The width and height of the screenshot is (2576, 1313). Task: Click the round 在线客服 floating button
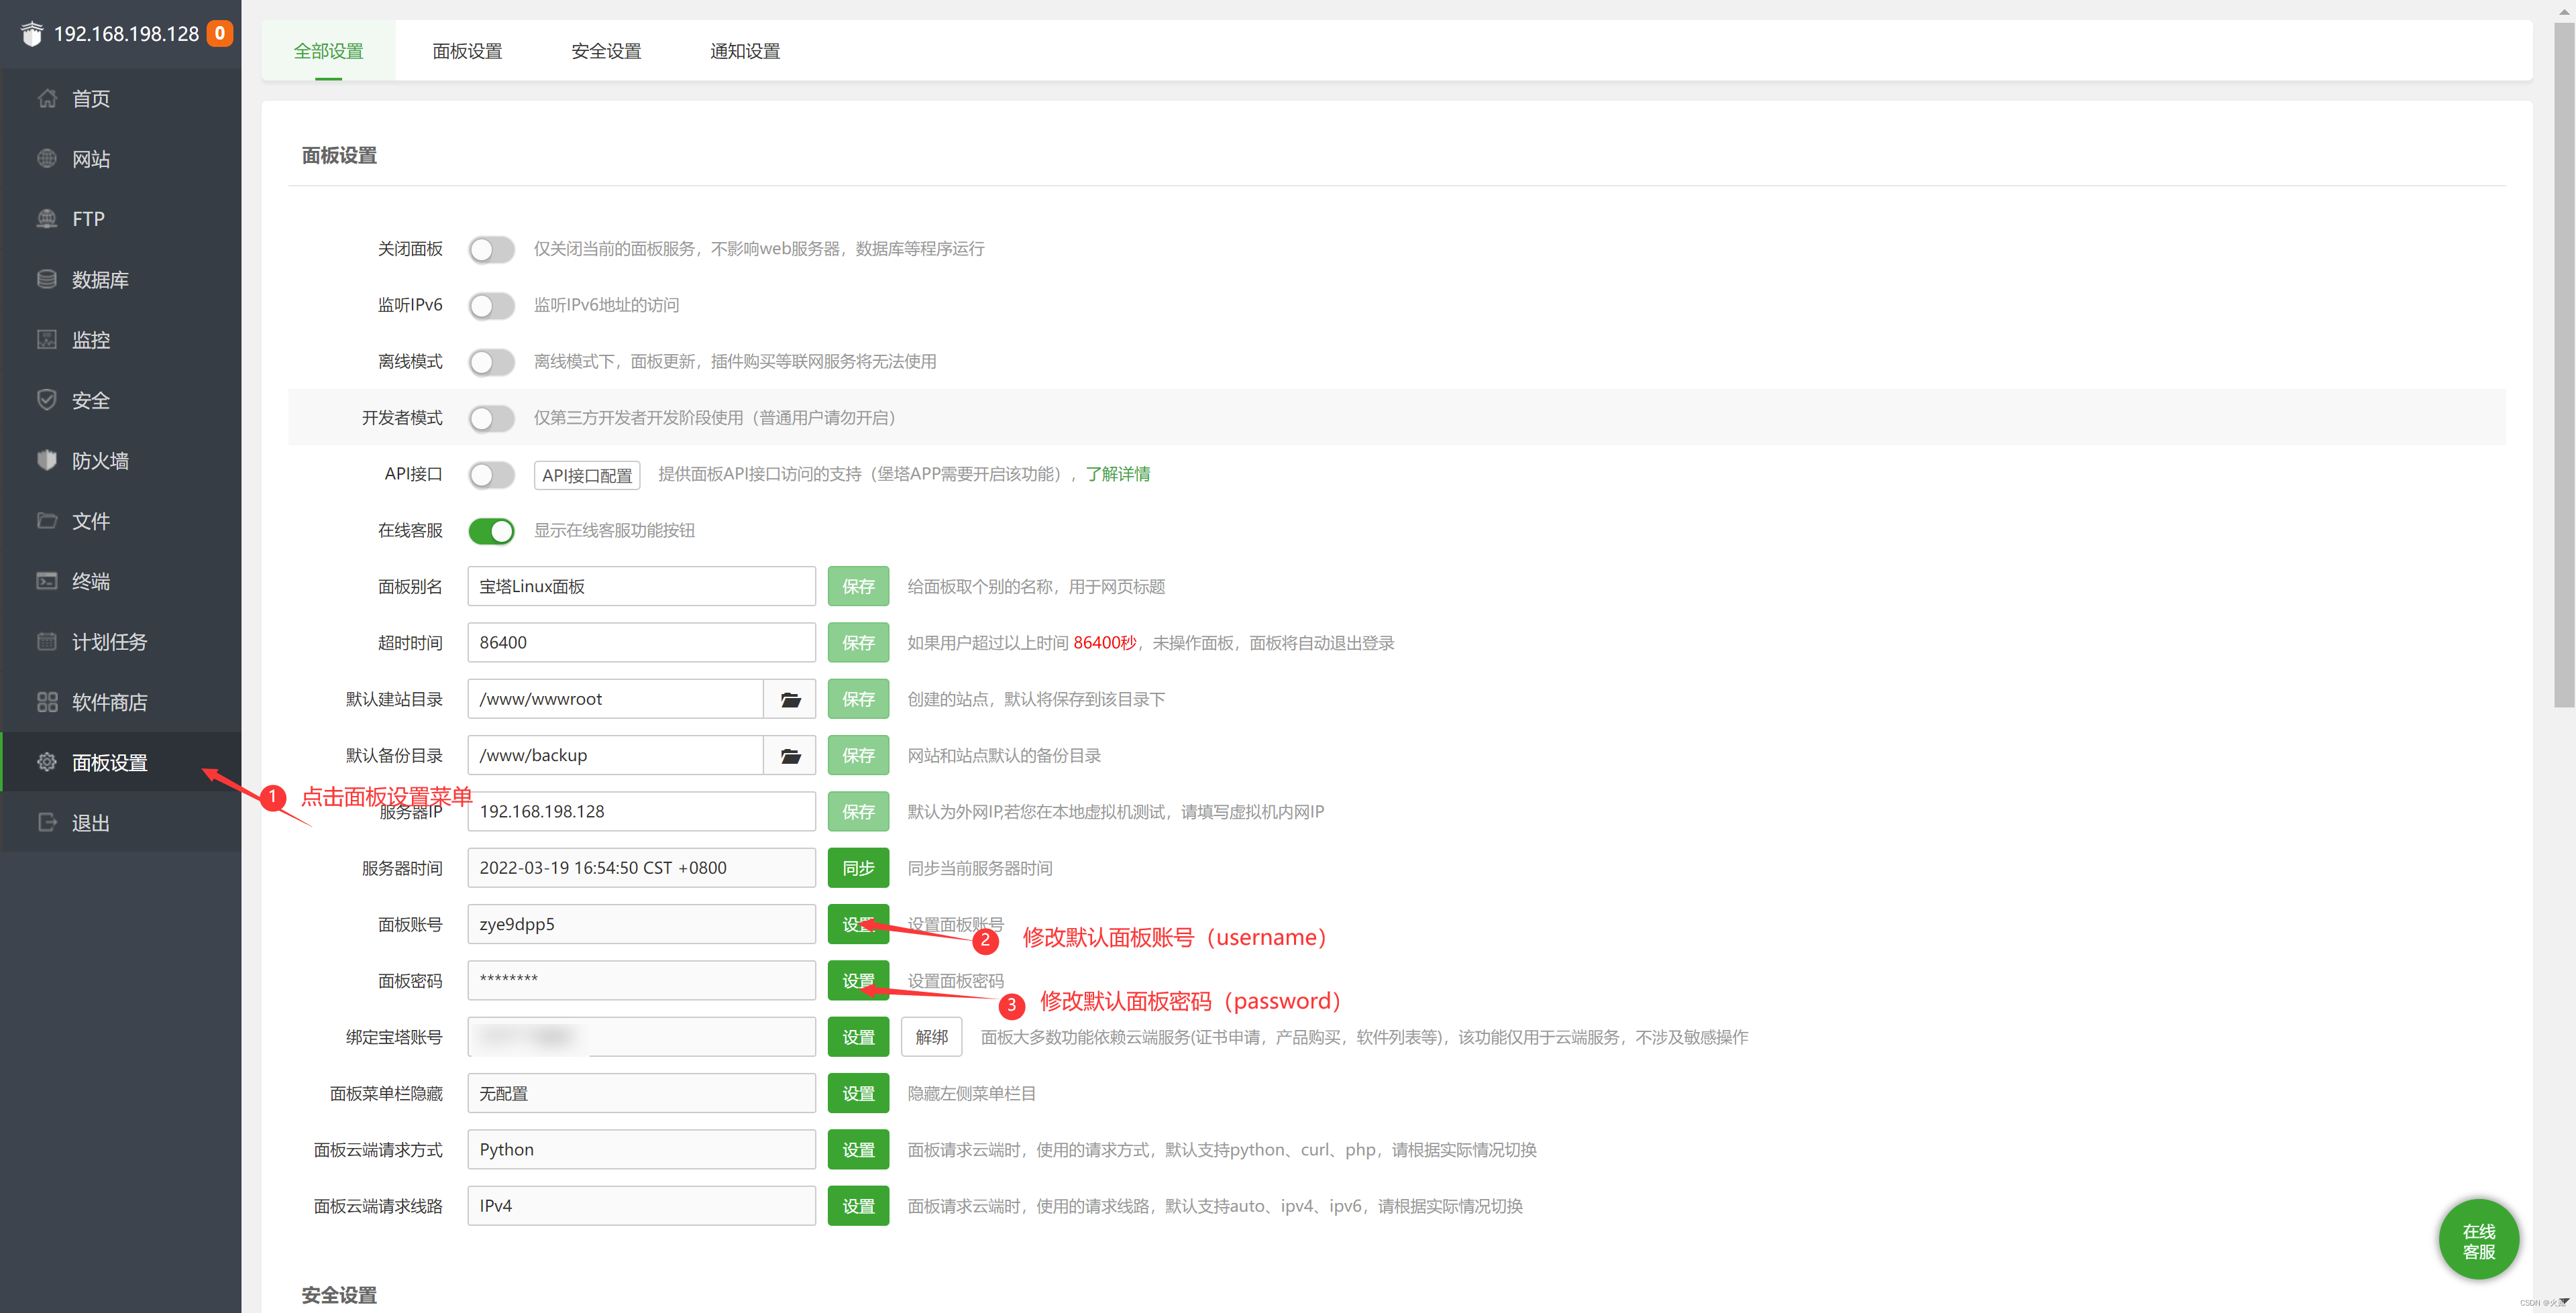(x=2478, y=1240)
